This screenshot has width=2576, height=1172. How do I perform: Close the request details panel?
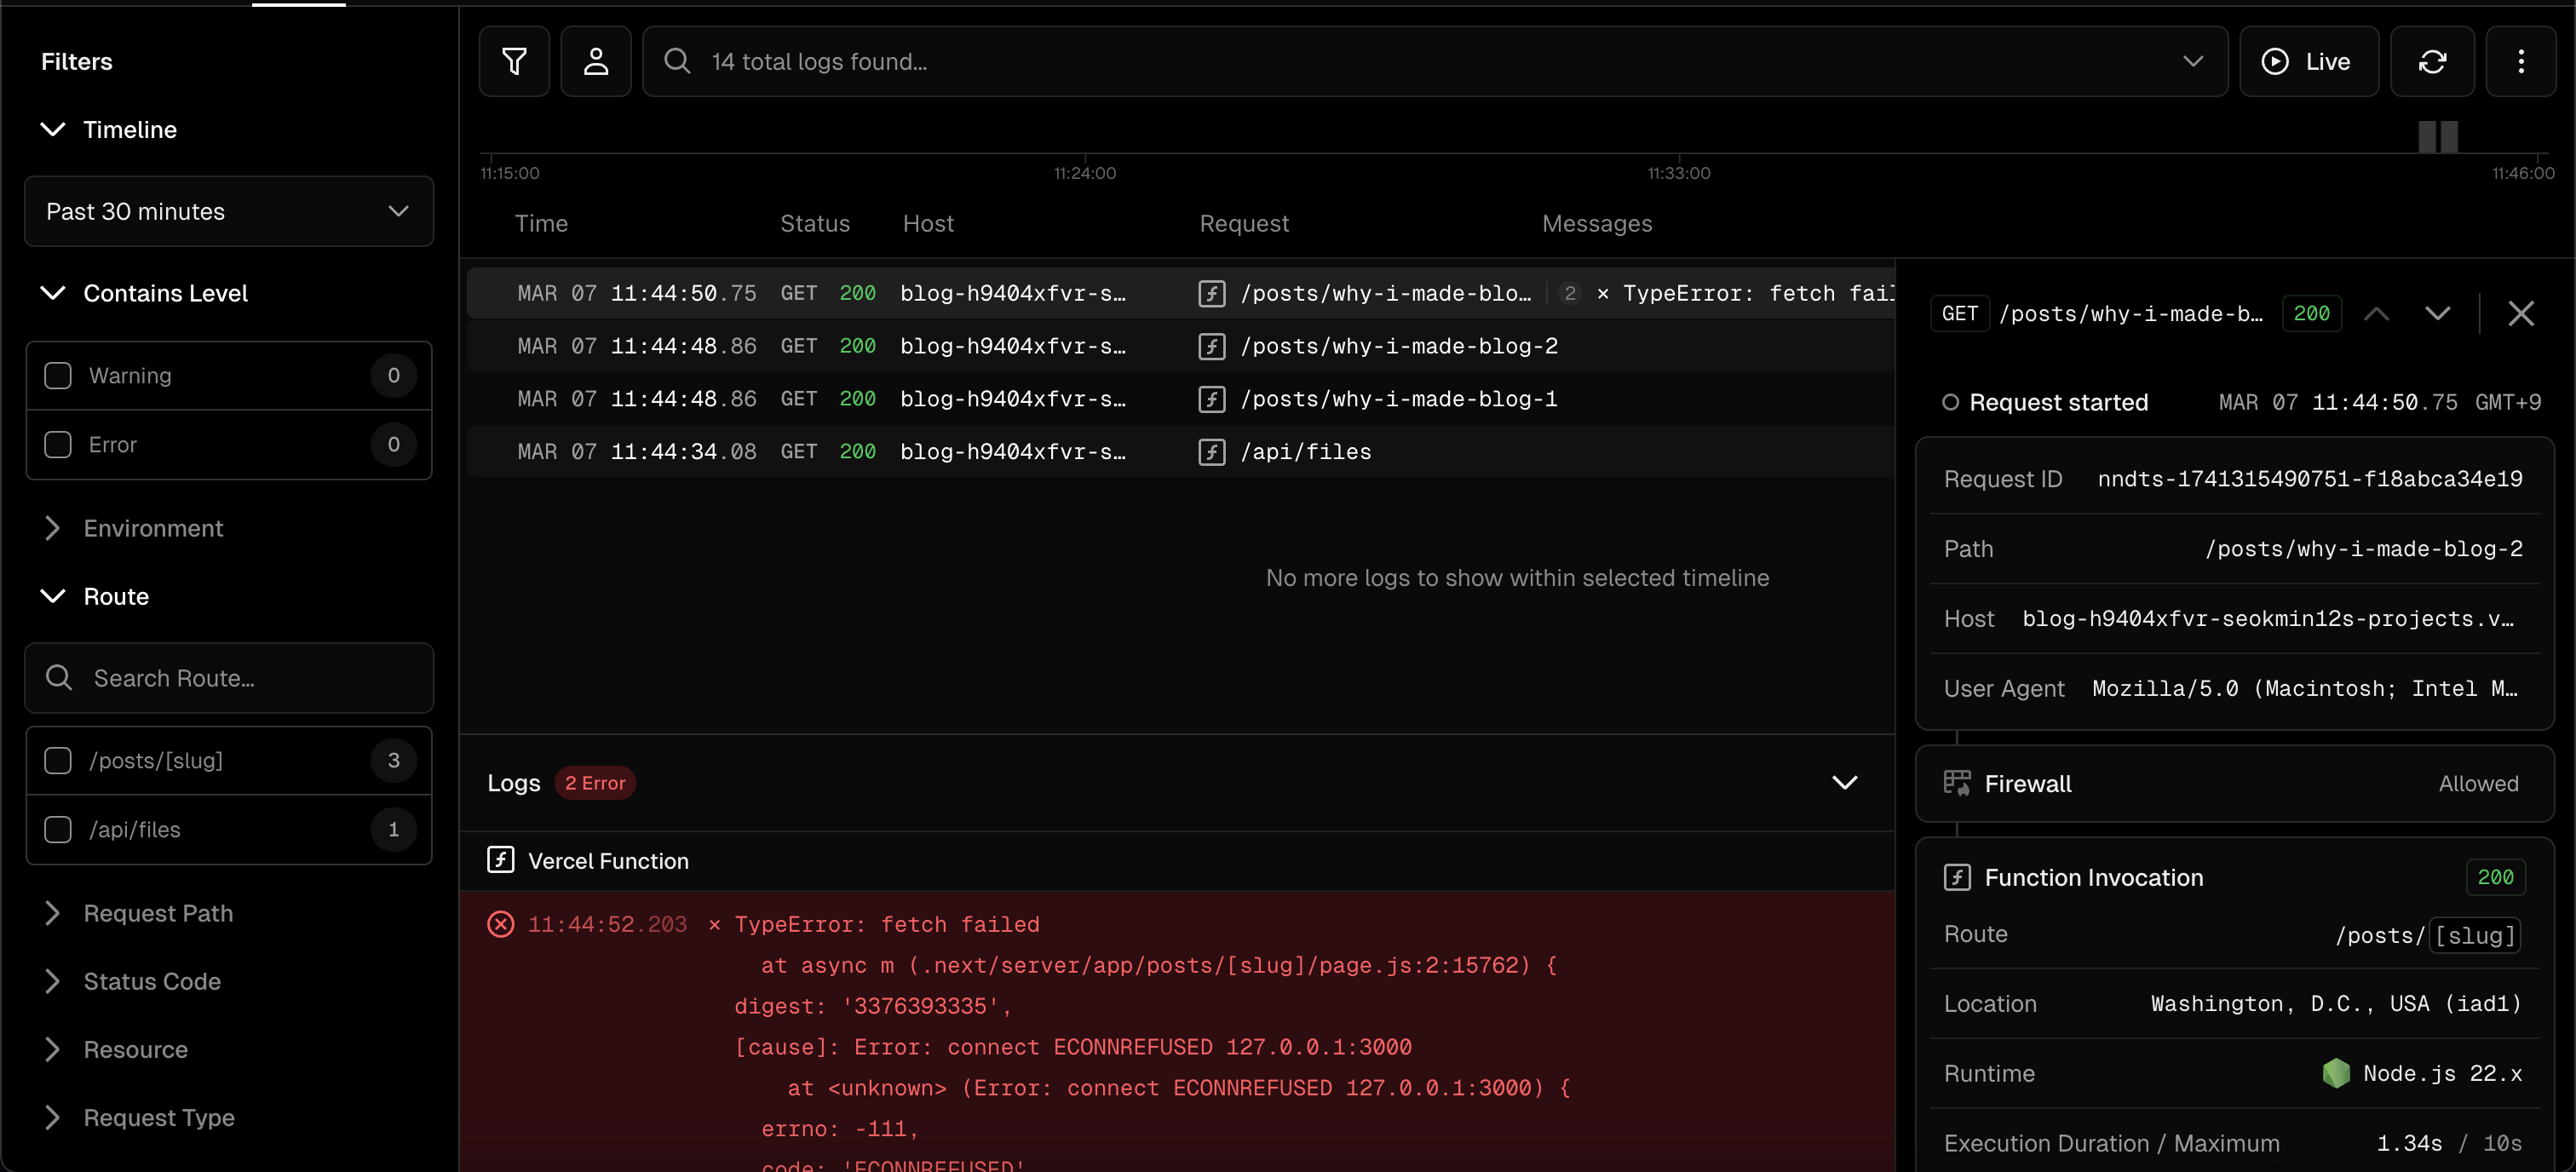[x=2520, y=313]
